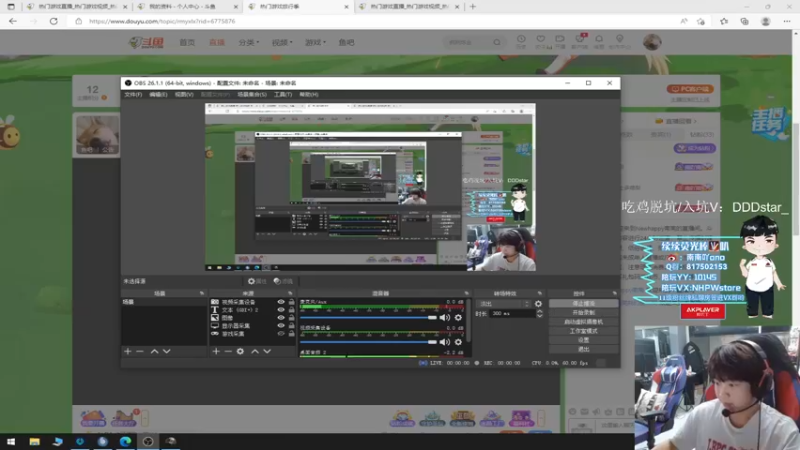Refresh the Douyu page in Edge

[x=54, y=21]
